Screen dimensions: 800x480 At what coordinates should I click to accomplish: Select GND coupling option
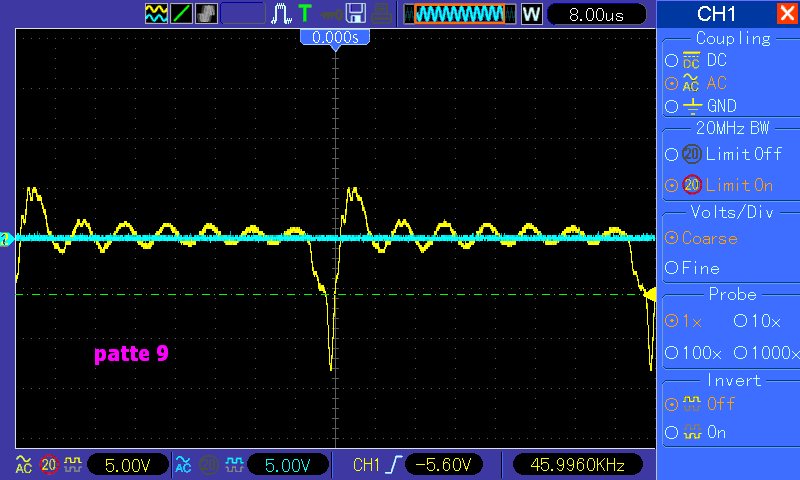click(710, 106)
